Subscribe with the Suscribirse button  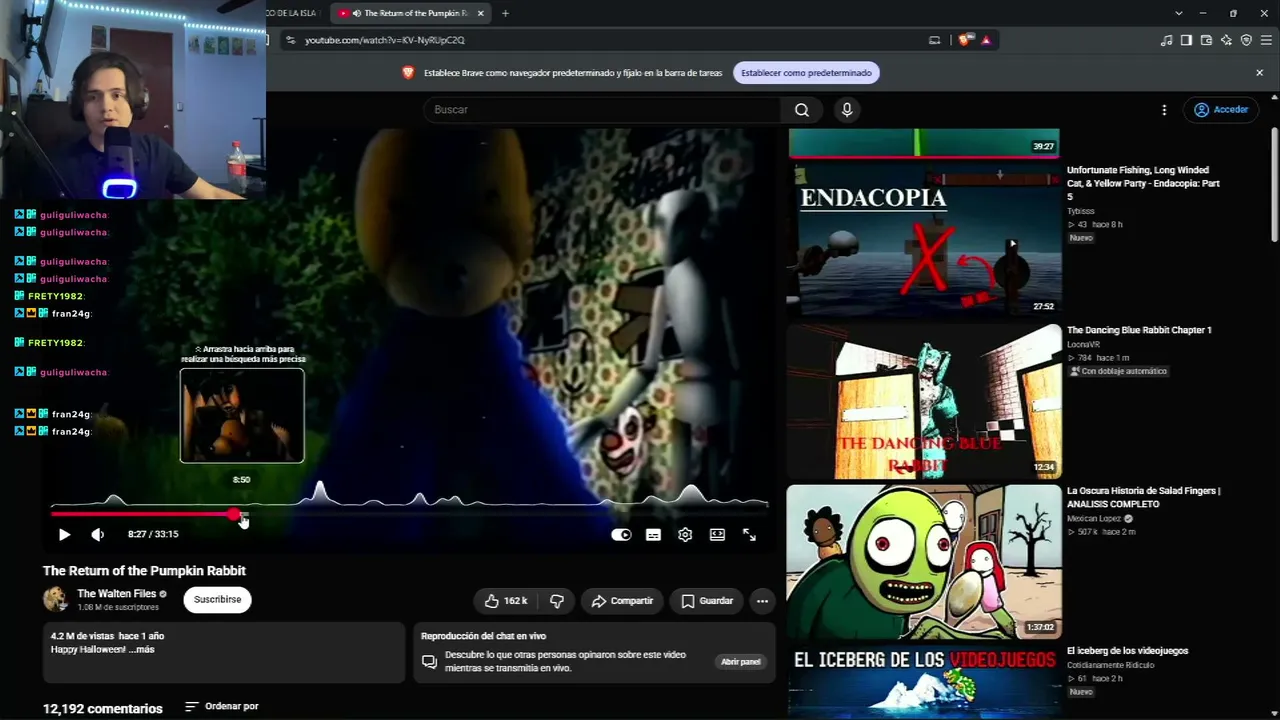tap(217, 599)
